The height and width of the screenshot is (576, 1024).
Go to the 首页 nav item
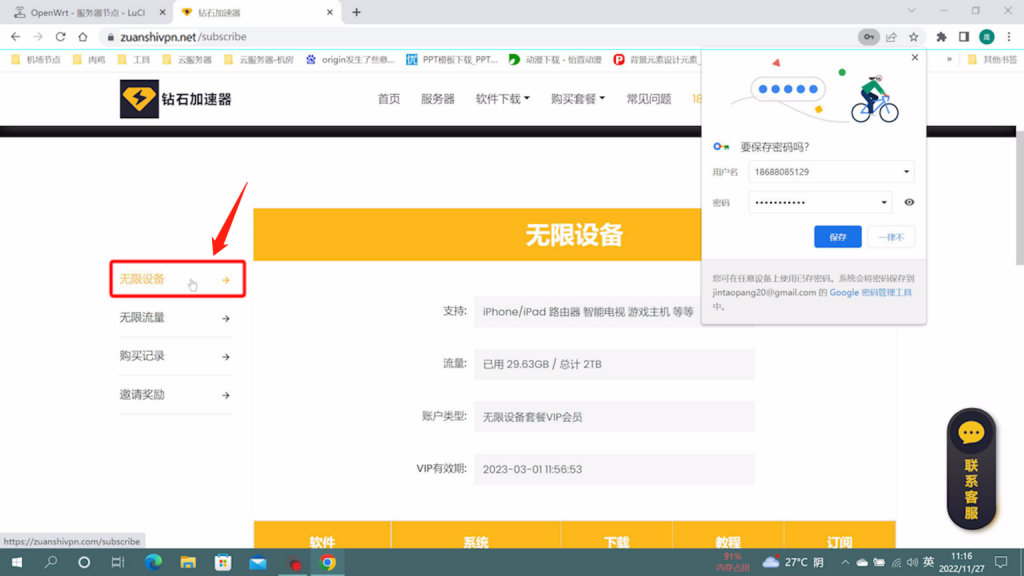(x=389, y=99)
